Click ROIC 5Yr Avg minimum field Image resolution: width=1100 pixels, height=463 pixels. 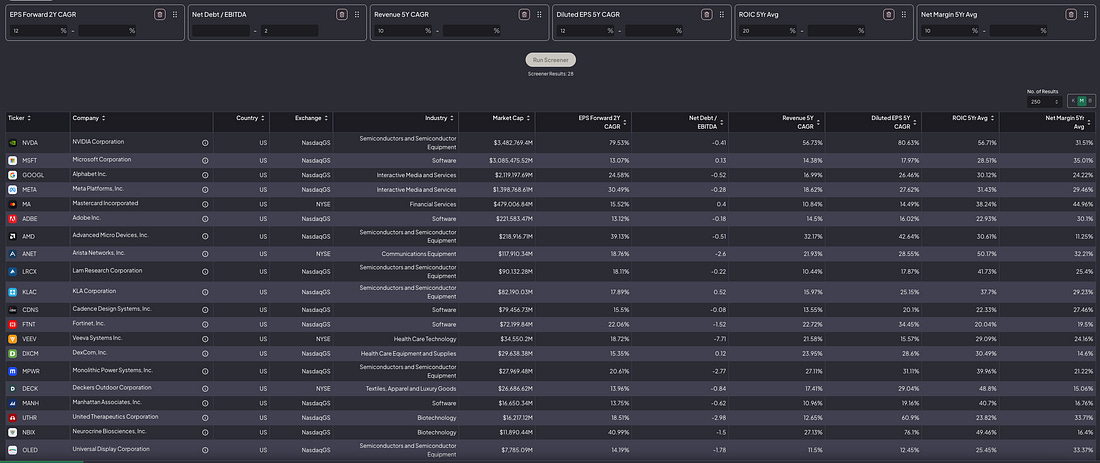pyautogui.click(x=768, y=31)
